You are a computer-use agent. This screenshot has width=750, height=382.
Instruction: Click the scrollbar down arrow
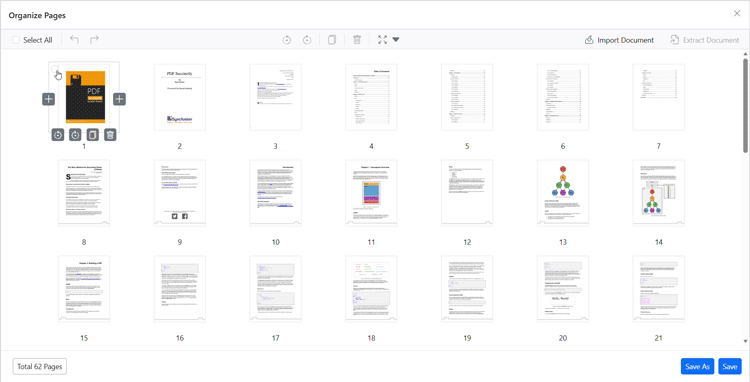[x=745, y=341]
